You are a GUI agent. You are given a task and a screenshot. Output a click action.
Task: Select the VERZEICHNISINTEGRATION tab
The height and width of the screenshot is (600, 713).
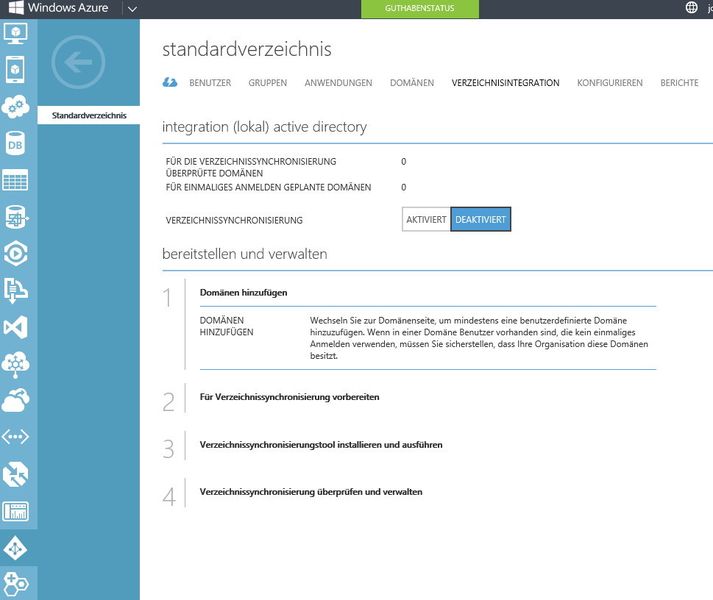[x=506, y=83]
